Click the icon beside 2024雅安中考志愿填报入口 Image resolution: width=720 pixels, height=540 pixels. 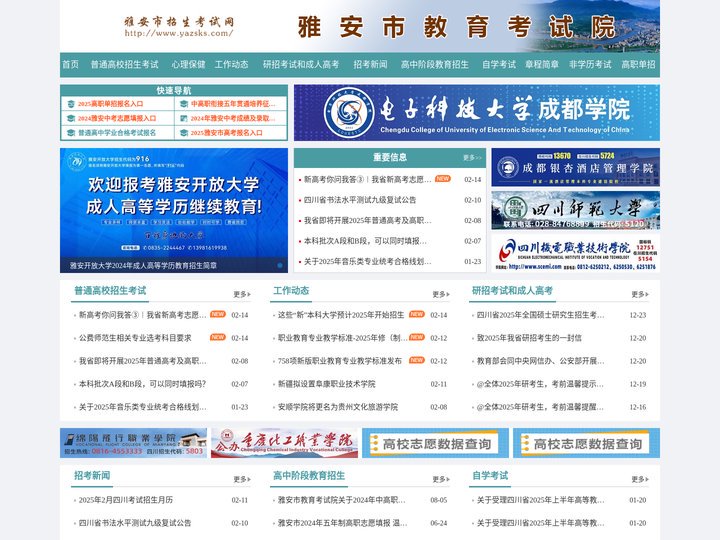point(71,118)
